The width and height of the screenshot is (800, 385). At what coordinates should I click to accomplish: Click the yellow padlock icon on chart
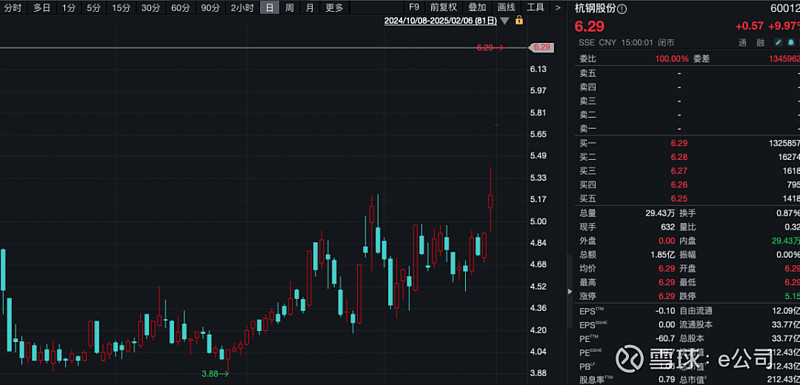[519, 21]
